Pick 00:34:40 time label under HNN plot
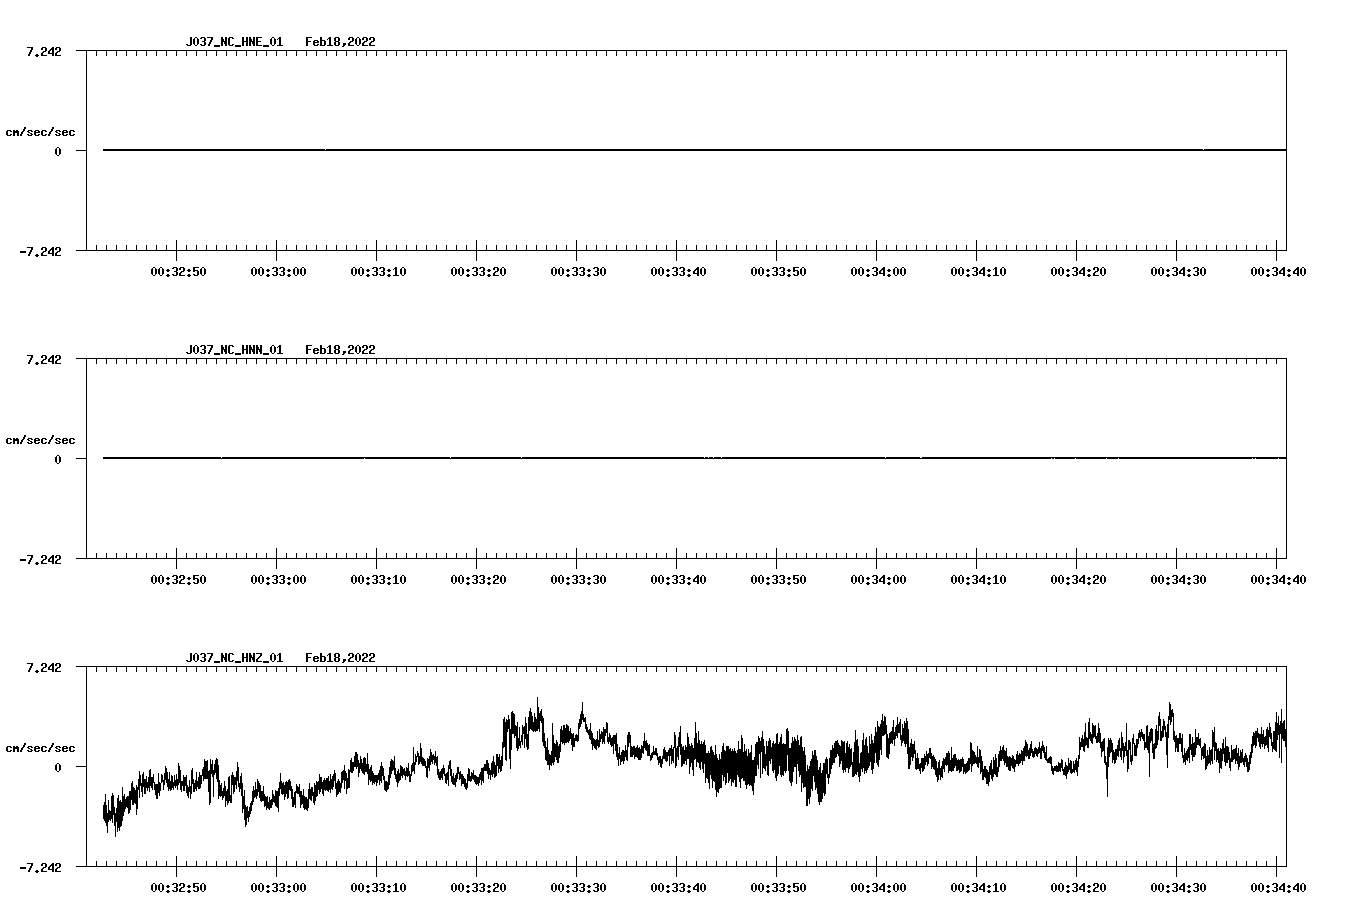The height and width of the screenshot is (924, 1358). 1278,579
